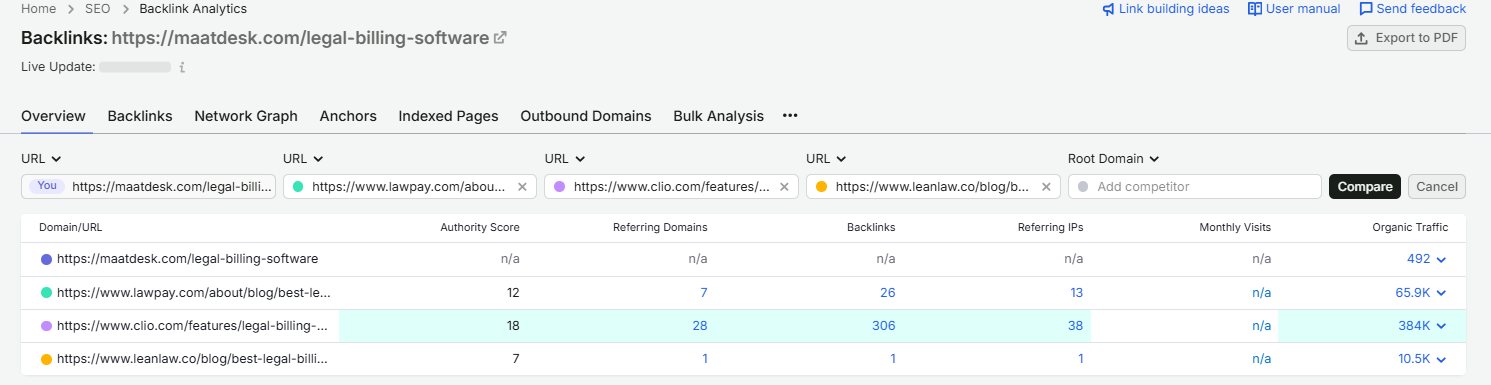This screenshot has width=1491, height=385.
Task: Go to the Indexed Pages tab
Action: click(448, 116)
